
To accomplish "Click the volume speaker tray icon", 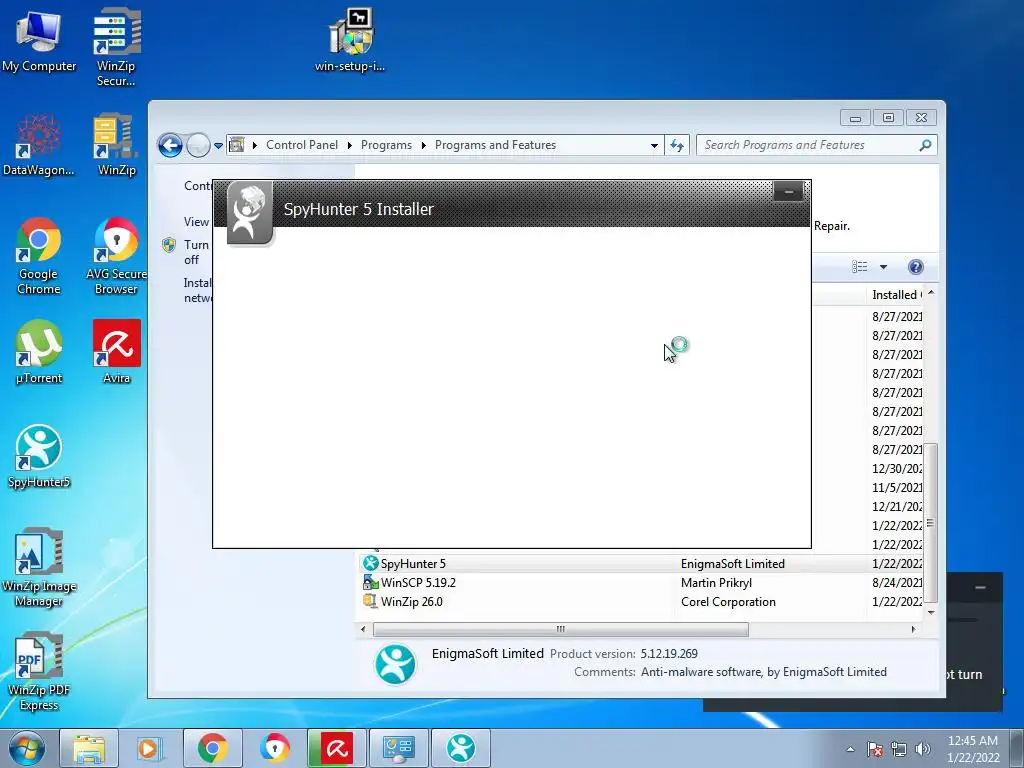I will pos(922,749).
